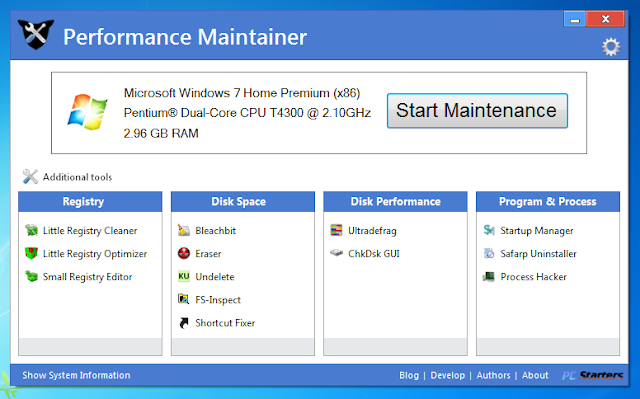Click the green KU Undelete icon
The width and height of the screenshot is (640, 399).
tap(184, 276)
